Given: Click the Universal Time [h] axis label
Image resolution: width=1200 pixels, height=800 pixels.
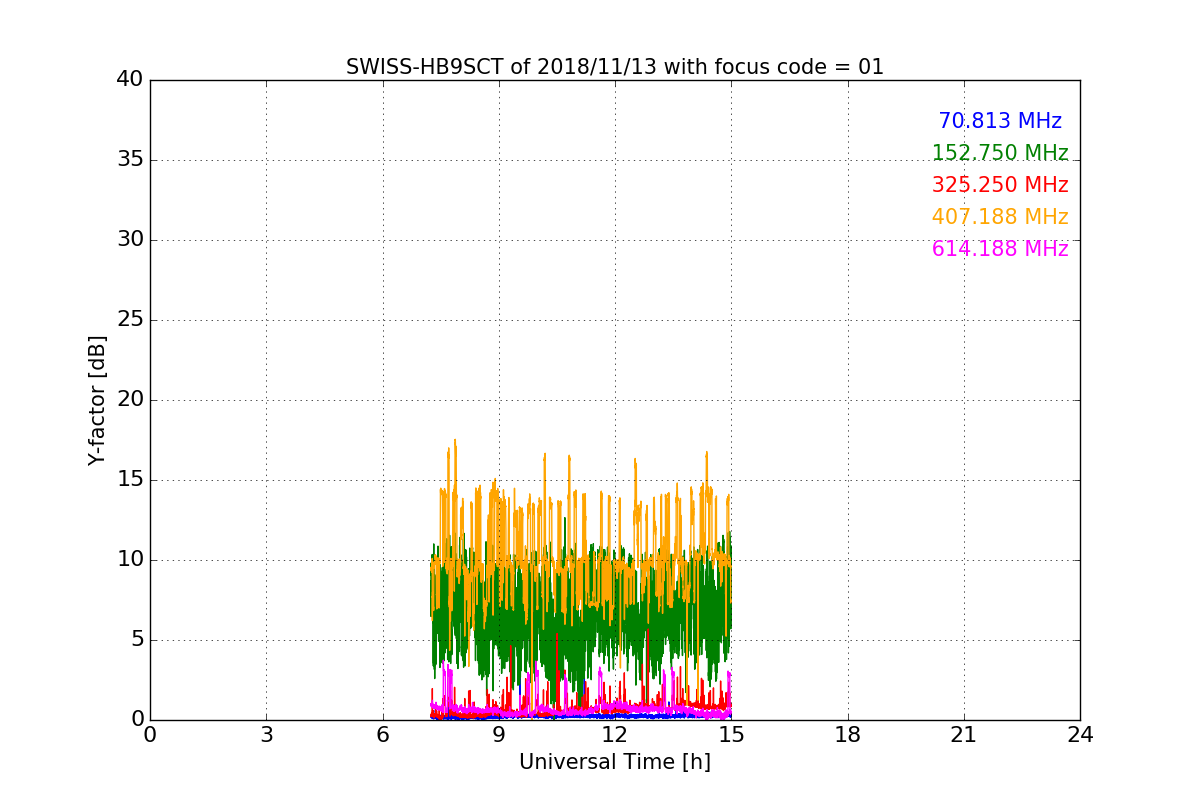Looking at the screenshot, I should click(x=615, y=762).
